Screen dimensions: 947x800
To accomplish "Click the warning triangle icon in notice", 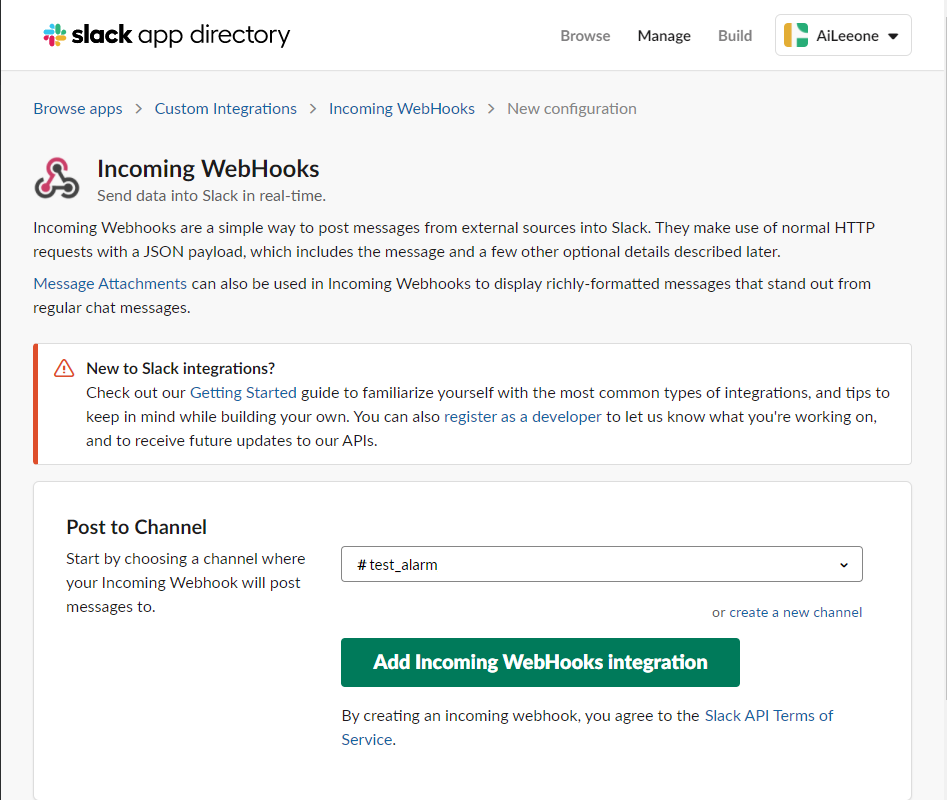I will [64, 368].
